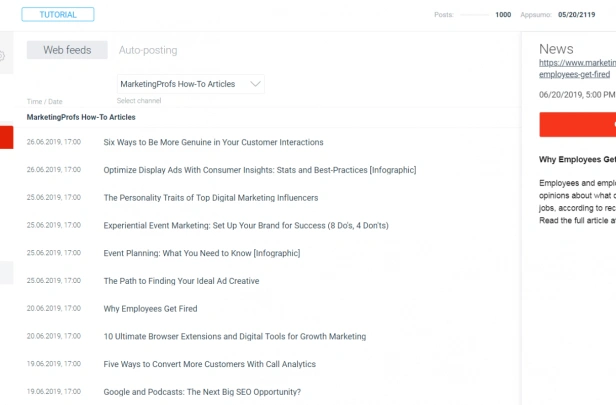Select Google and Podcasts SEO Opportunity article
The width and height of the screenshot is (616, 405).
pos(202,392)
